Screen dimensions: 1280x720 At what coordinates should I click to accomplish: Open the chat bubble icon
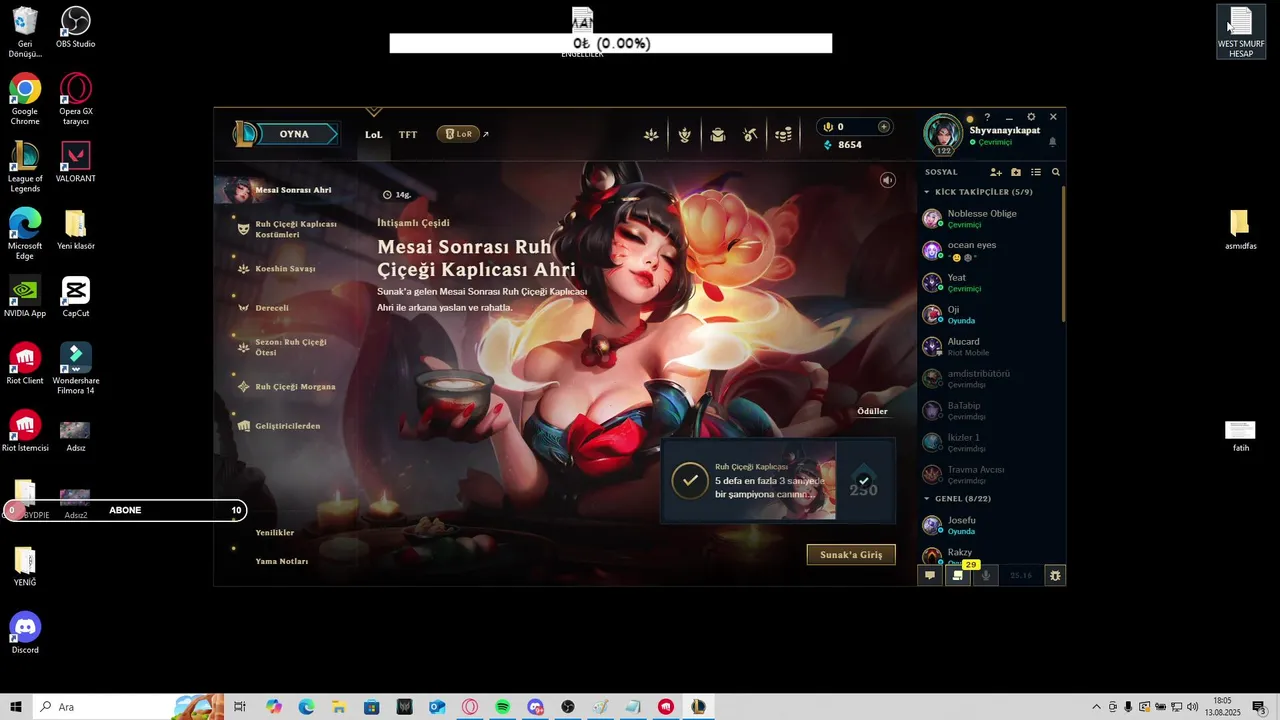(930, 575)
